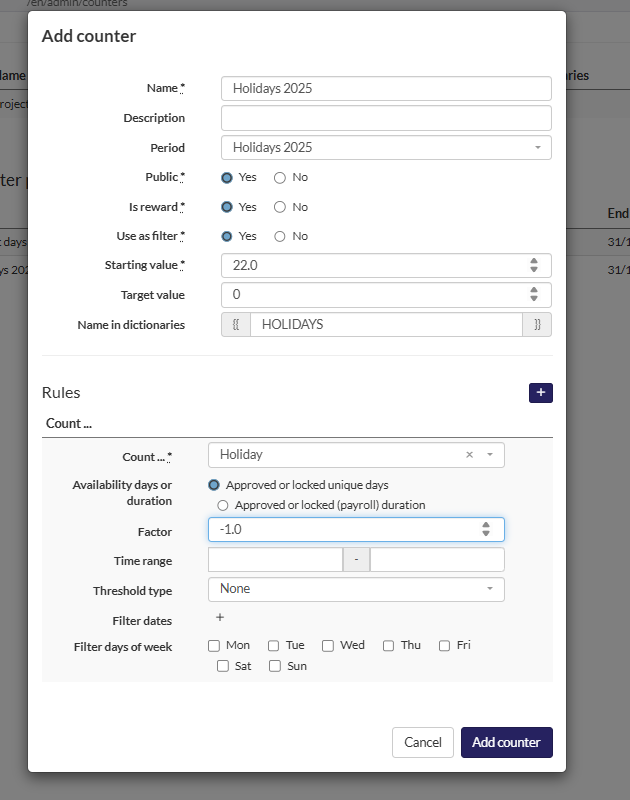
Task: Enable the Fri day of week filter
Action: click(445, 646)
